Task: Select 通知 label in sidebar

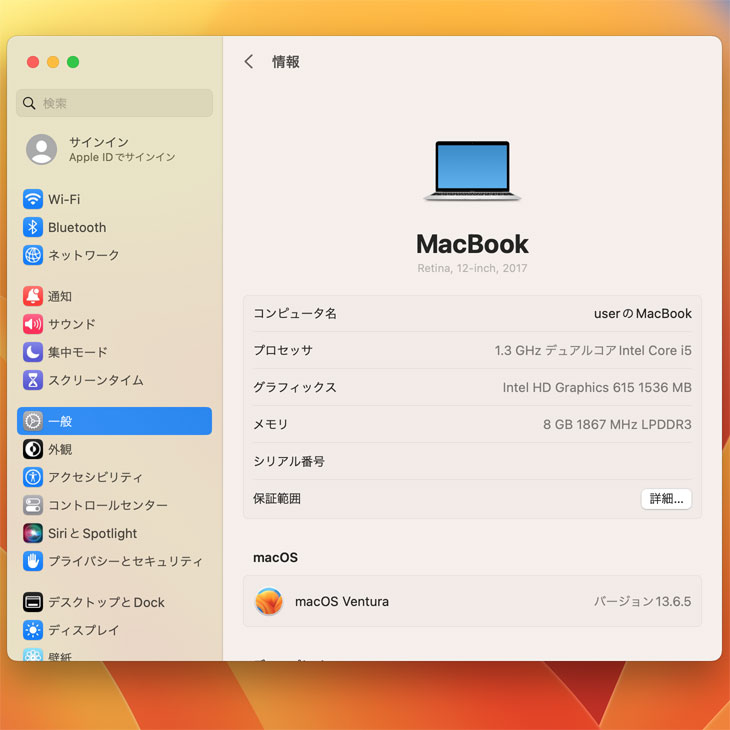Action: (60, 296)
